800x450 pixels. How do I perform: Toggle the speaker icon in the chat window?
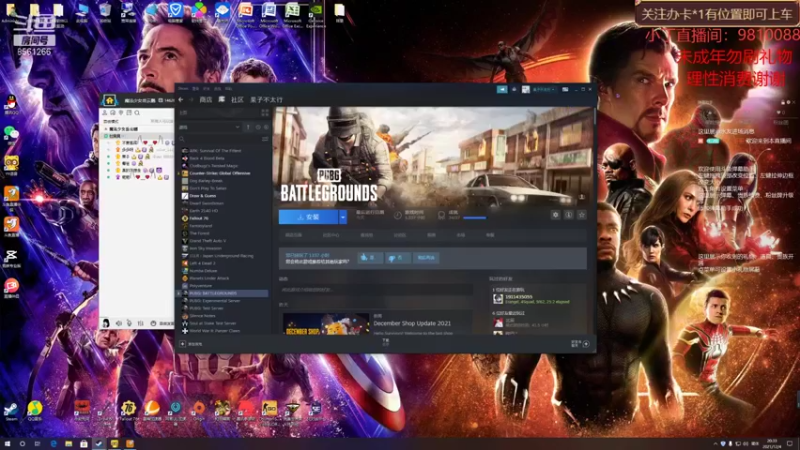(x=119, y=323)
